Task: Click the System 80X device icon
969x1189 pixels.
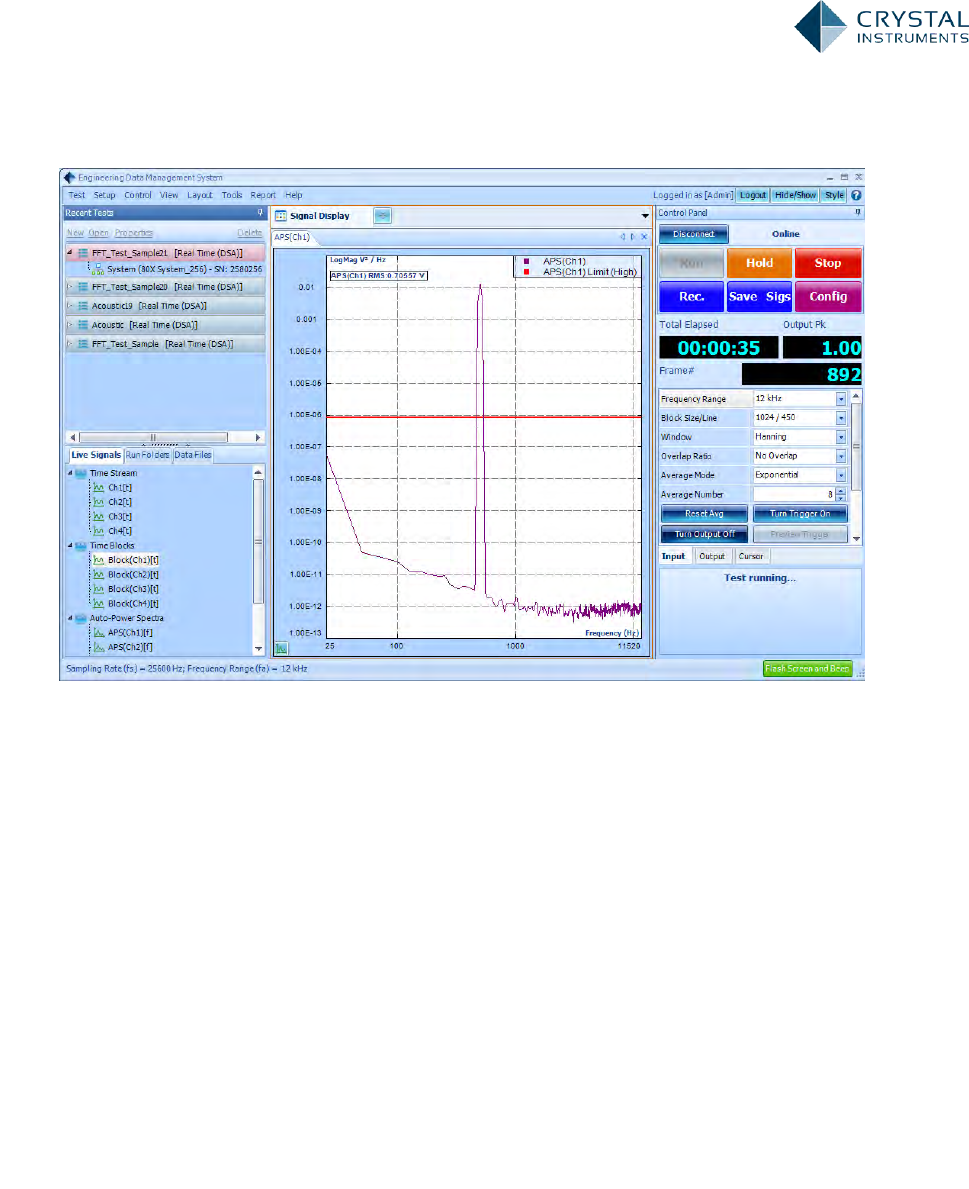Action: [99, 269]
